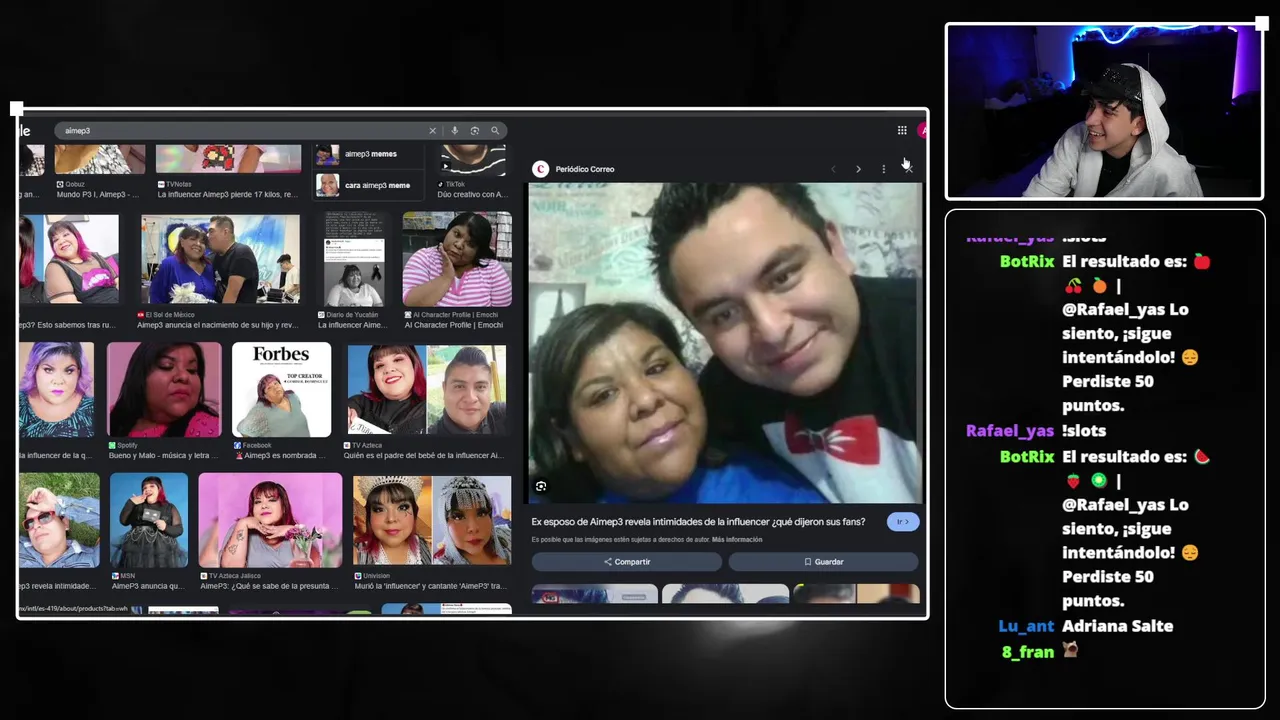Open the AI Character Profile Emochi thumbnail

457,259
